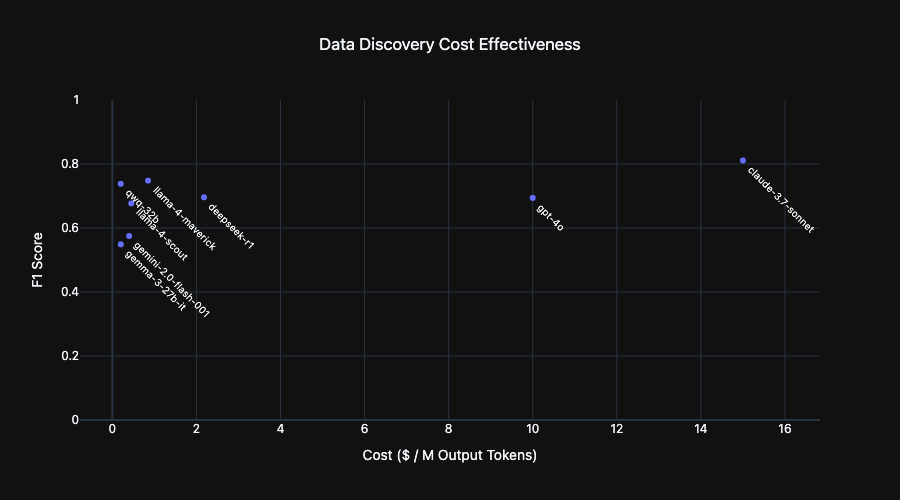Image resolution: width=900 pixels, height=500 pixels.
Task: Click the gemini-2.0-flash-001 text label
Action: pos(171,279)
